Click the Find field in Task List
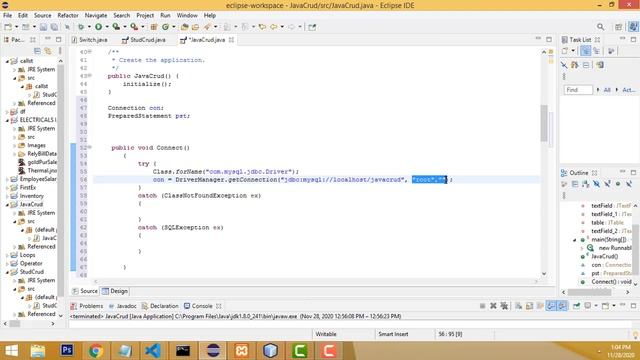Screen dimensions: 640x360 [x=578, y=90]
